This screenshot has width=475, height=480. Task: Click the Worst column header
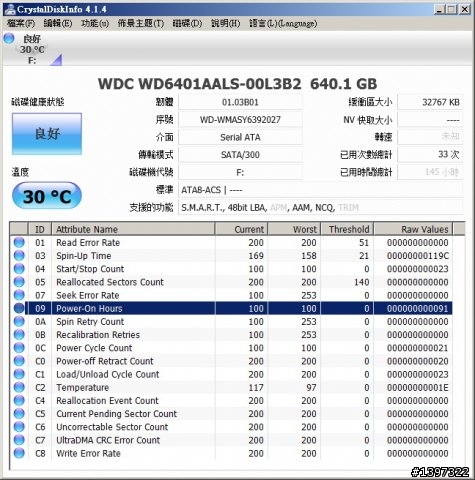(294, 229)
